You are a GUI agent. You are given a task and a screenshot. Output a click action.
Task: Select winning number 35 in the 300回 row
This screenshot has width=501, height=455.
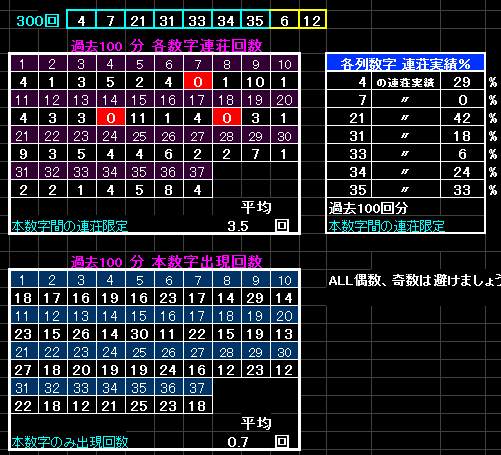pyautogui.click(x=255, y=20)
